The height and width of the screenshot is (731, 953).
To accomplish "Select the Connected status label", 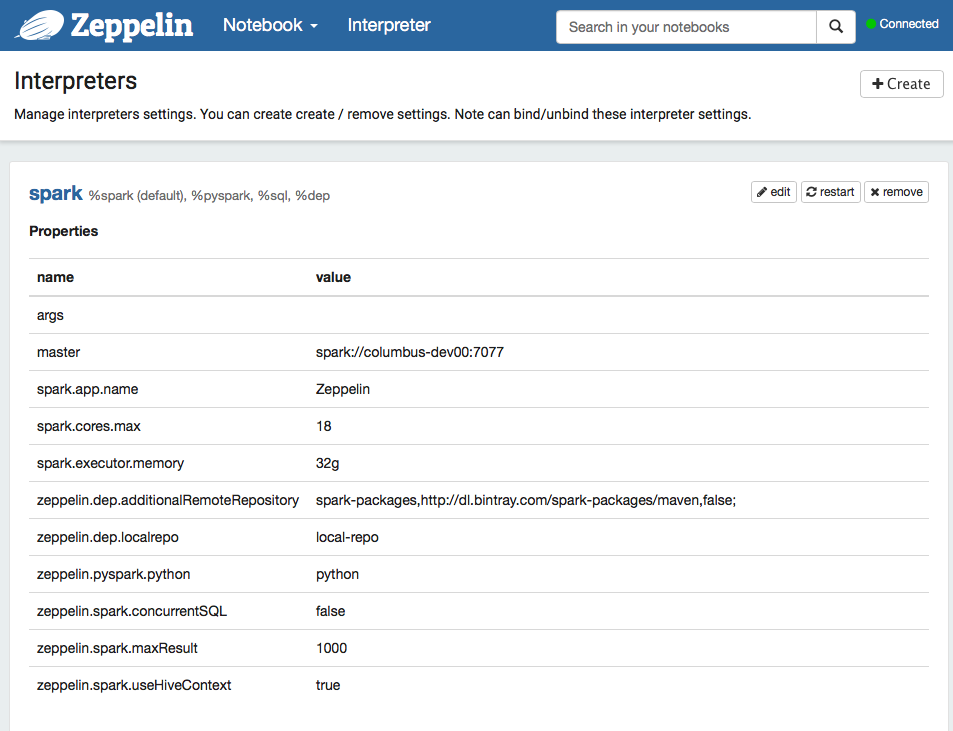I will (909, 24).
